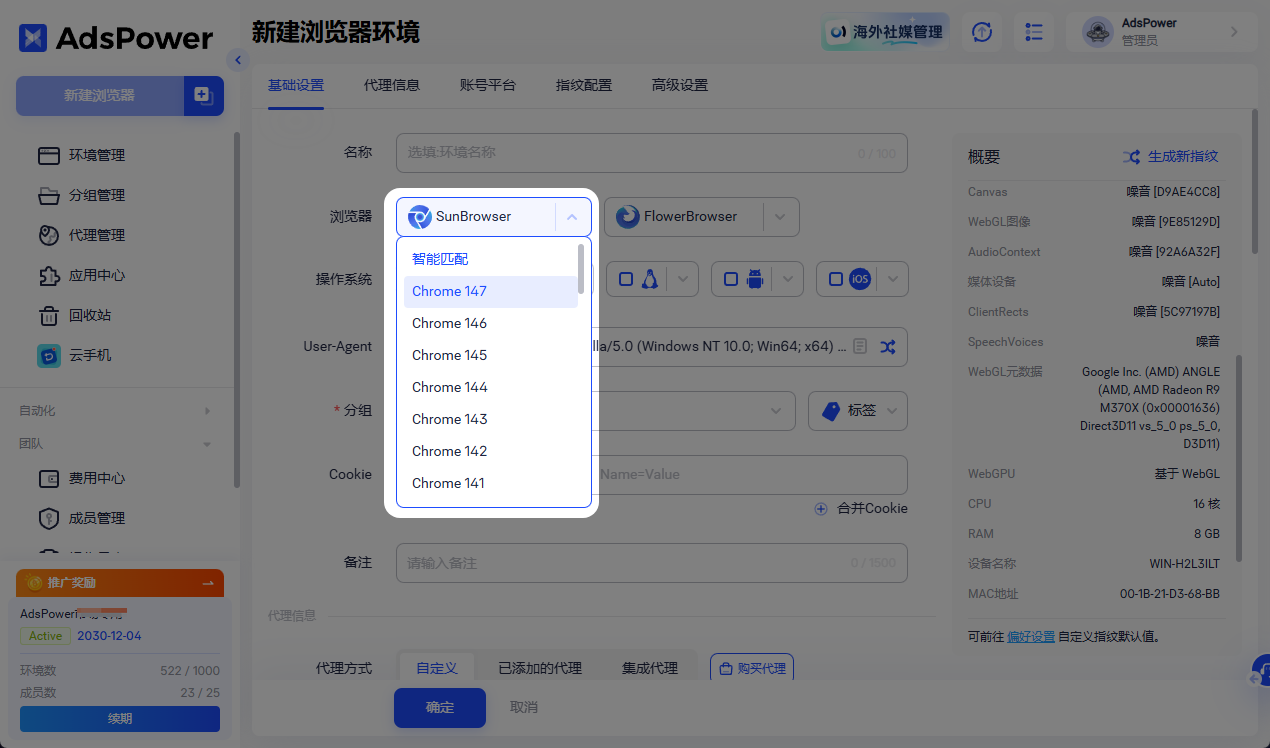Screen dimensions: 1270x748
Task: Switch to 指纹配置 tab
Action: pyautogui.click(x=584, y=85)
